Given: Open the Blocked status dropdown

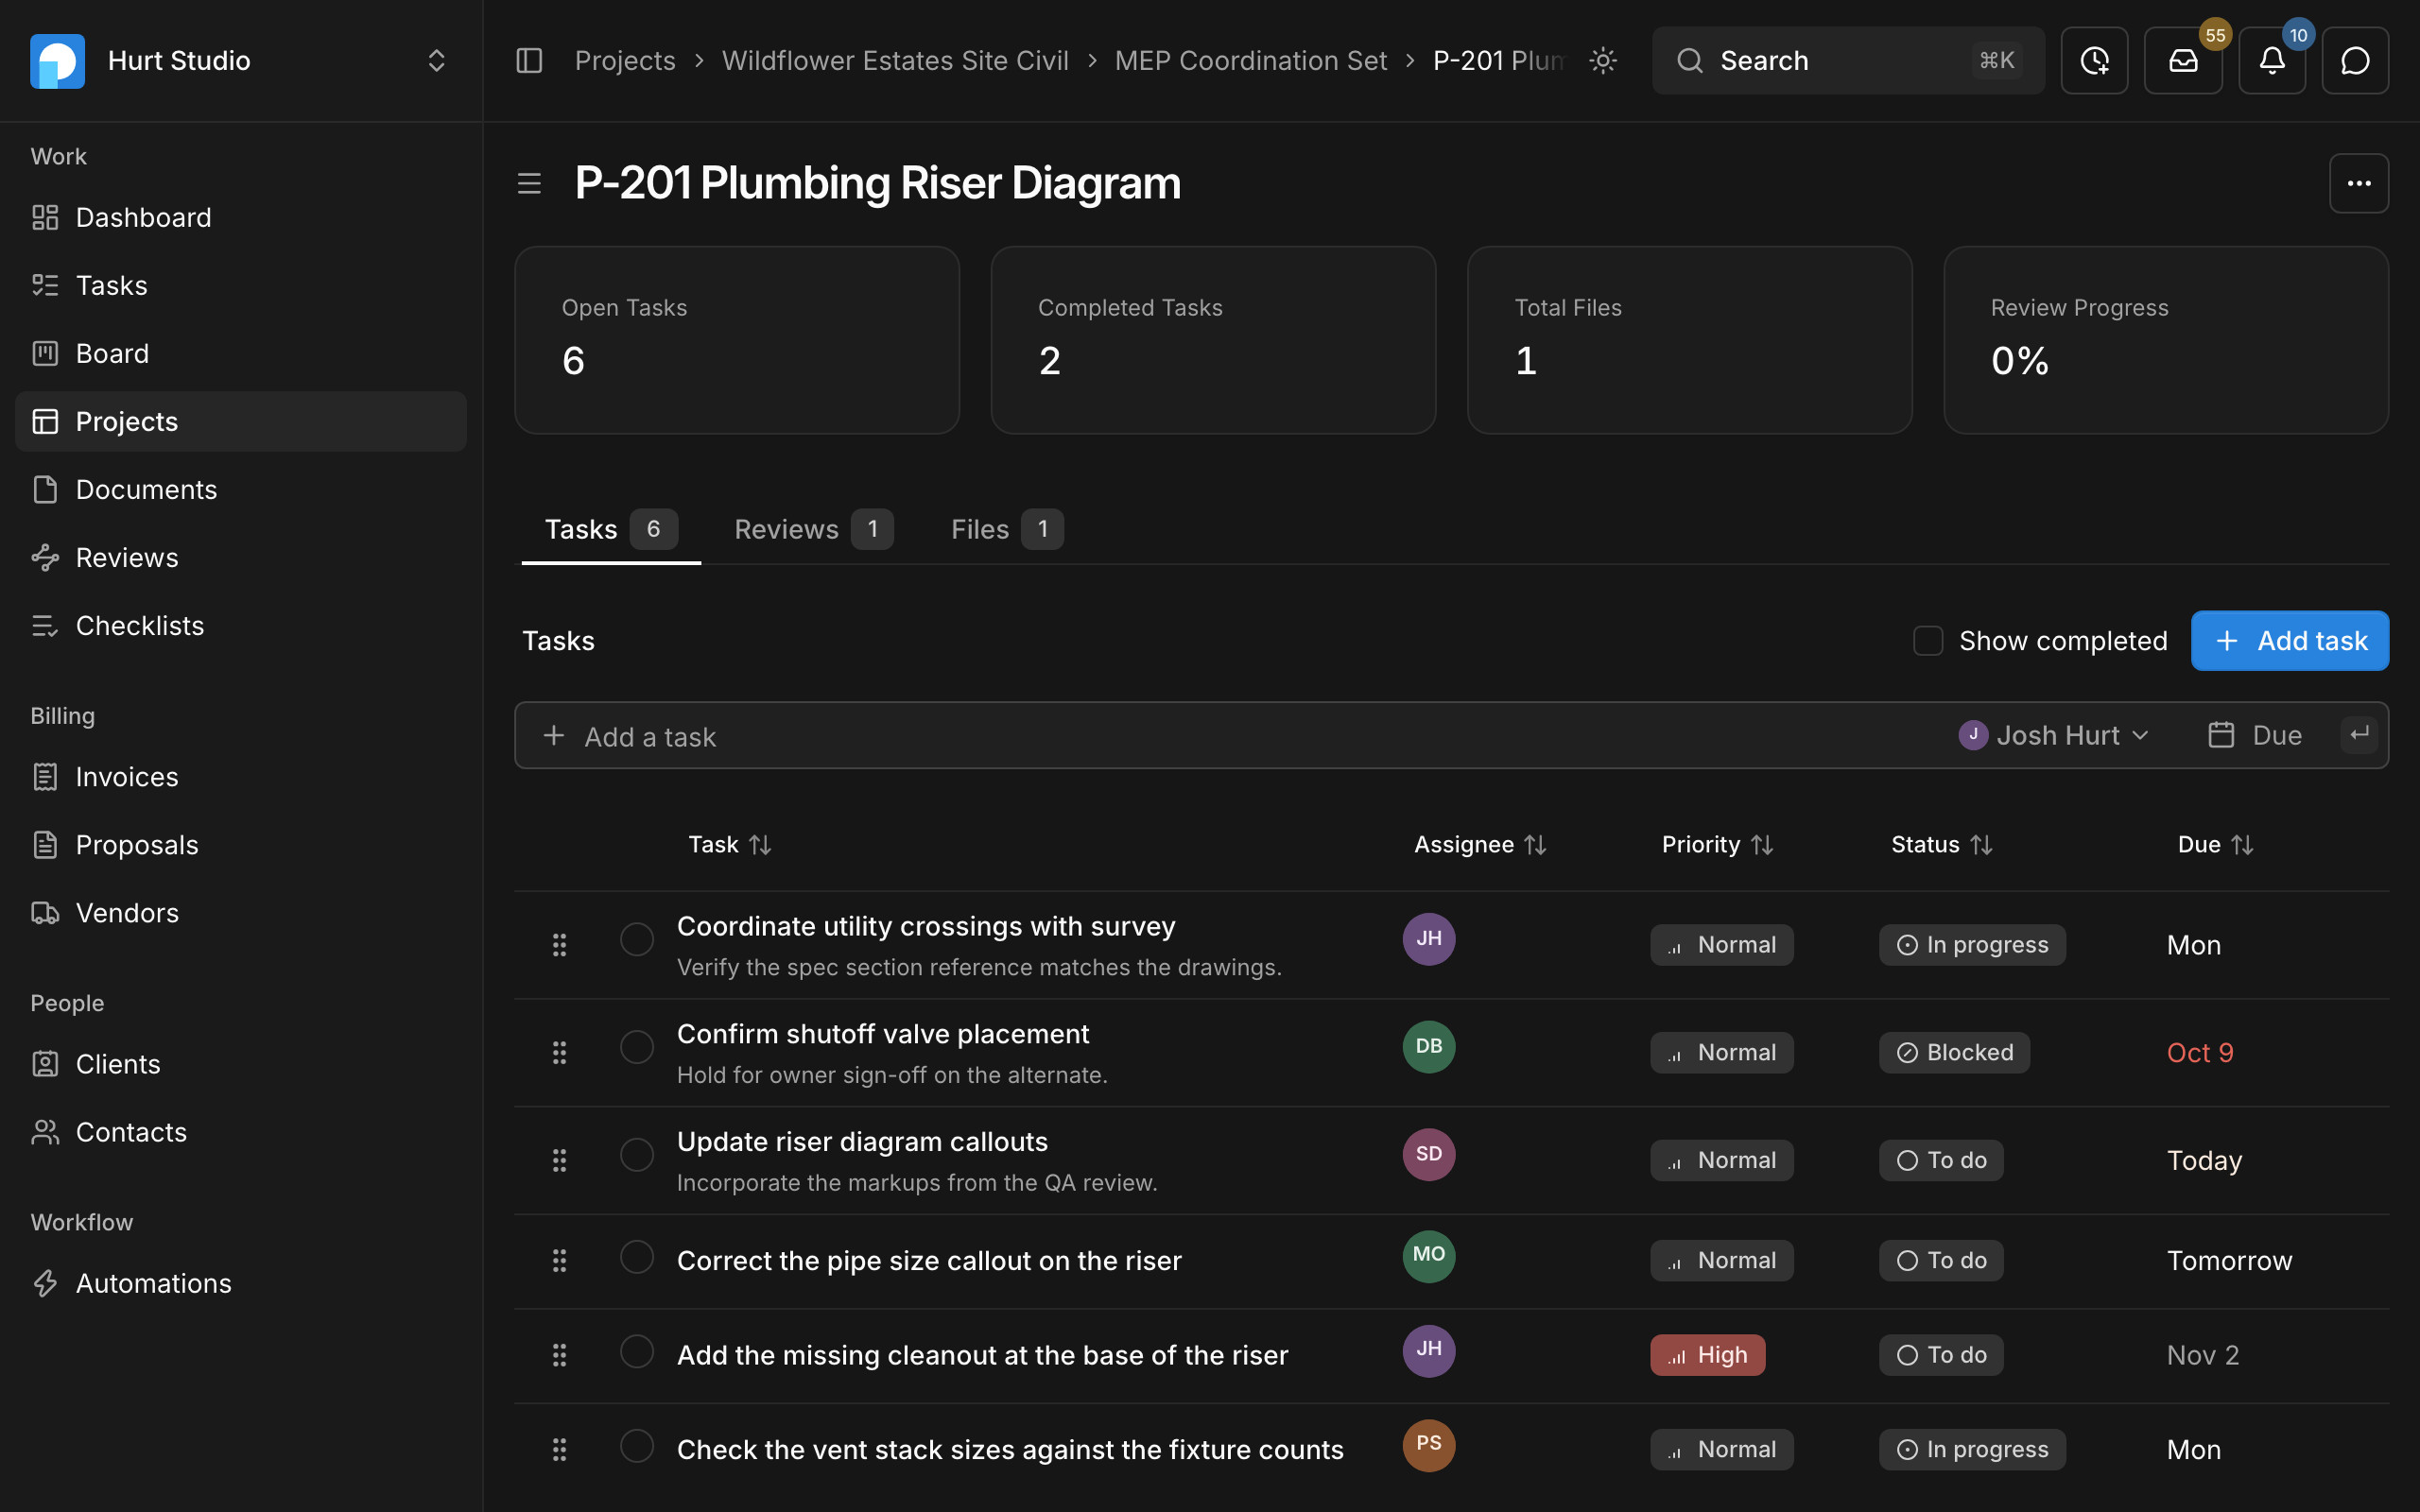Looking at the screenshot, I should point(1954,1053).
